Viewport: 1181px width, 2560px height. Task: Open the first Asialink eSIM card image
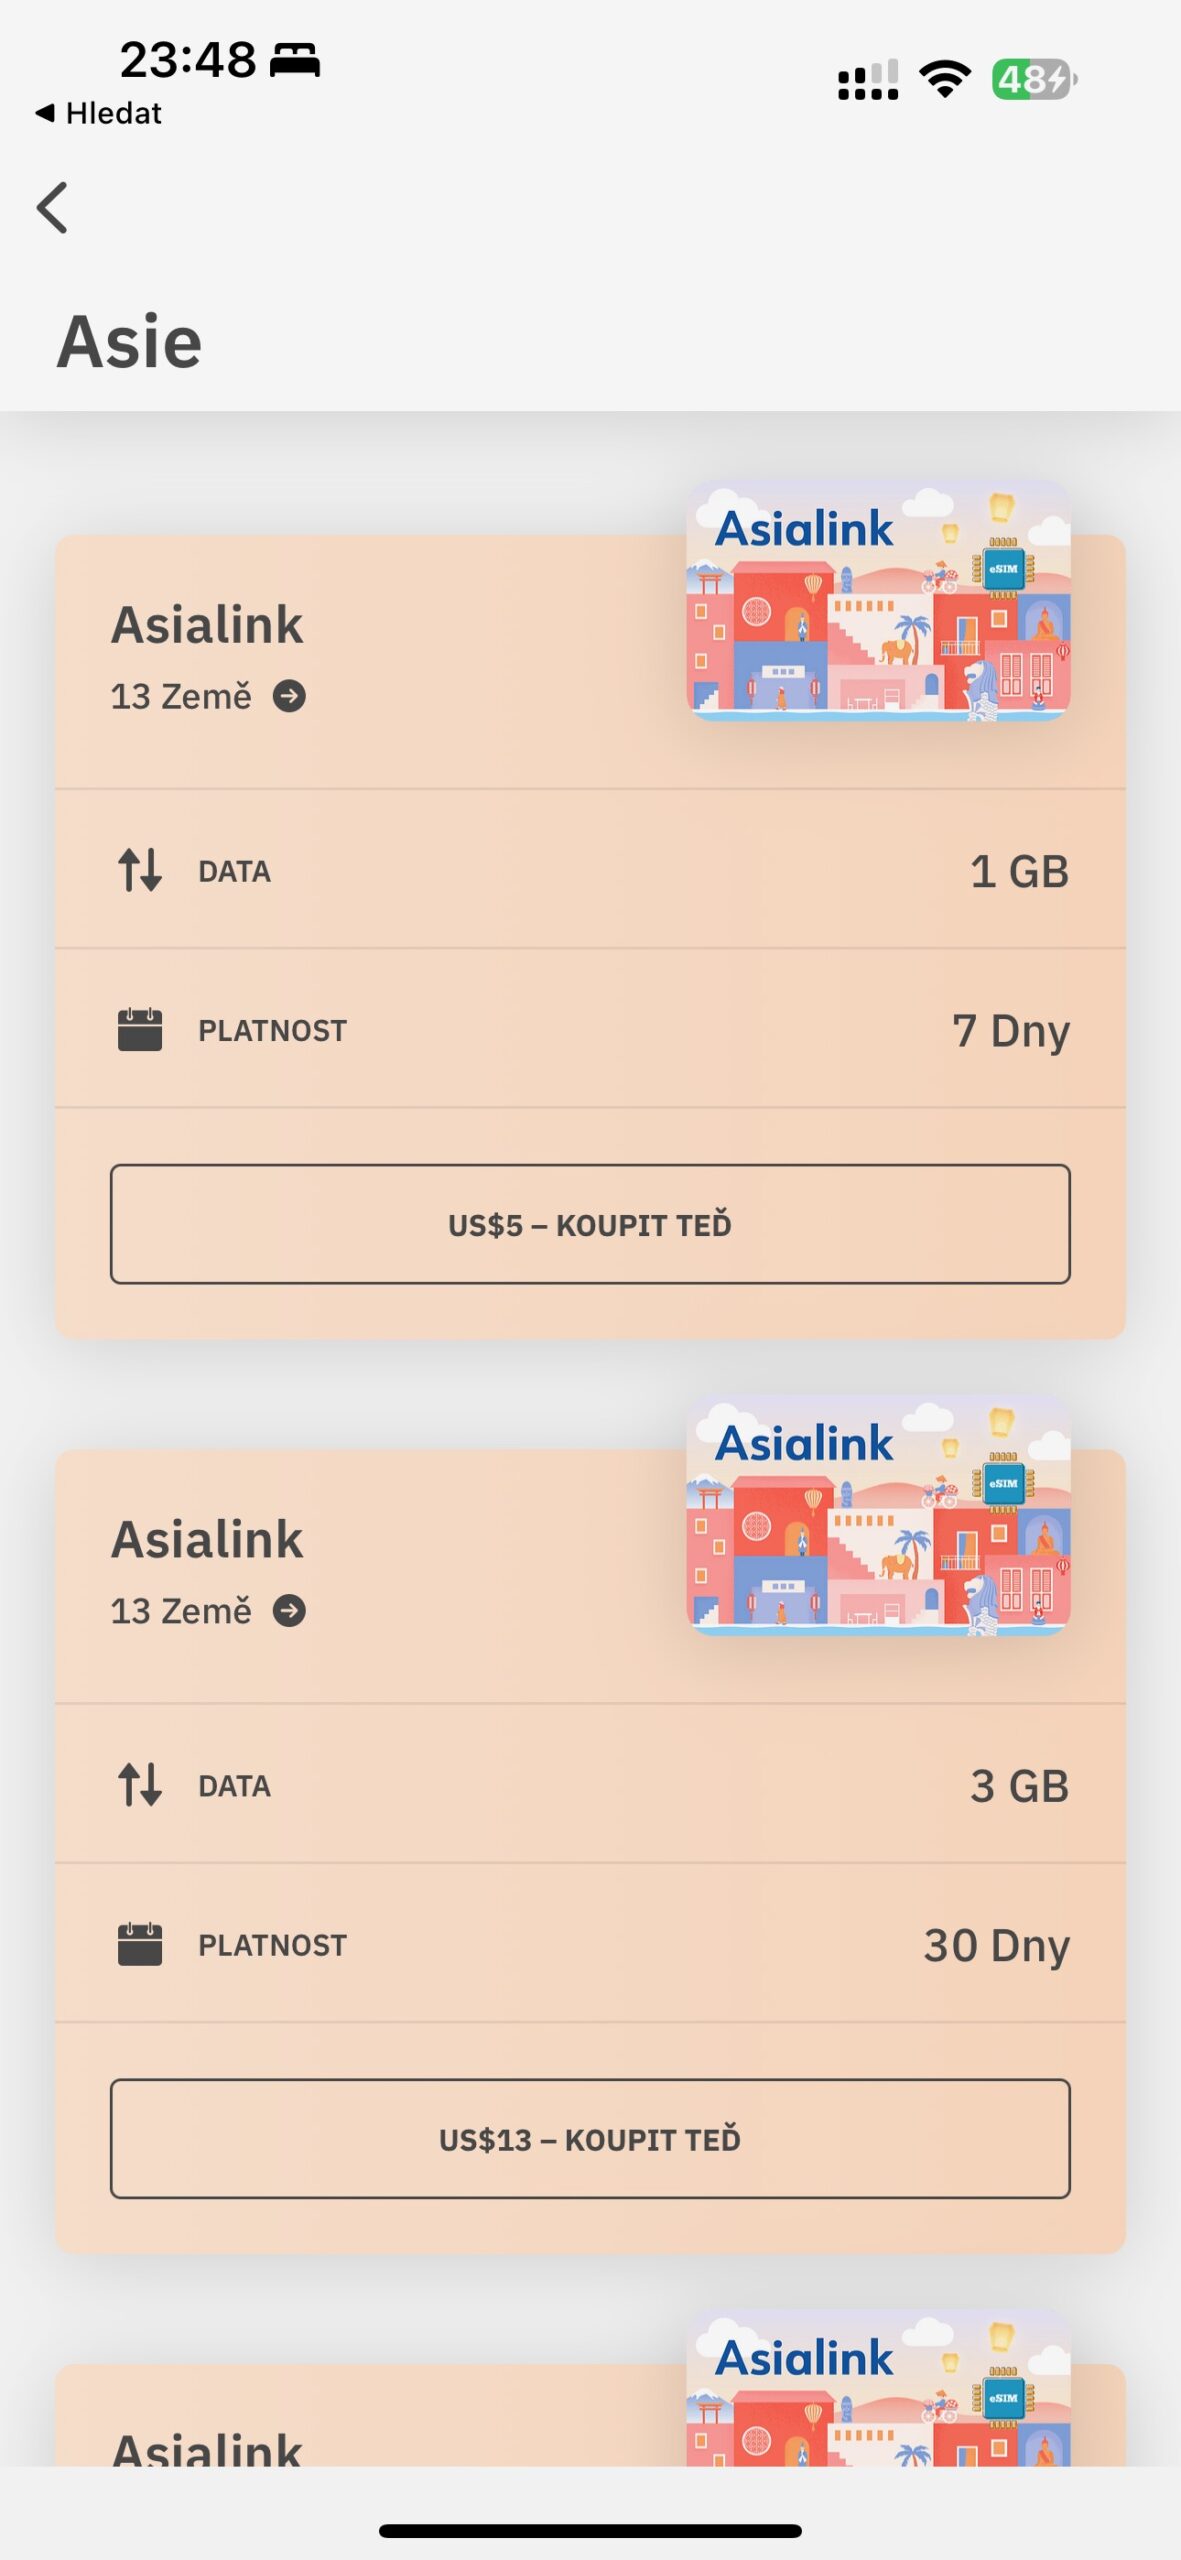click(878, 600)
